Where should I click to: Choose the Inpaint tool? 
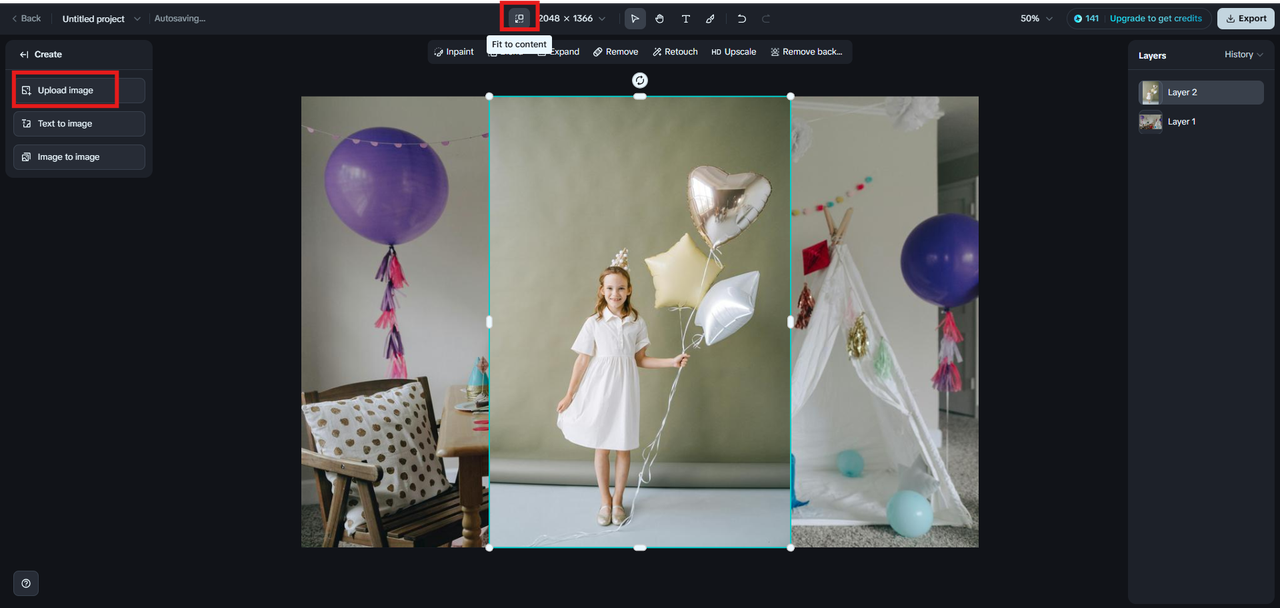coord(454,52)
